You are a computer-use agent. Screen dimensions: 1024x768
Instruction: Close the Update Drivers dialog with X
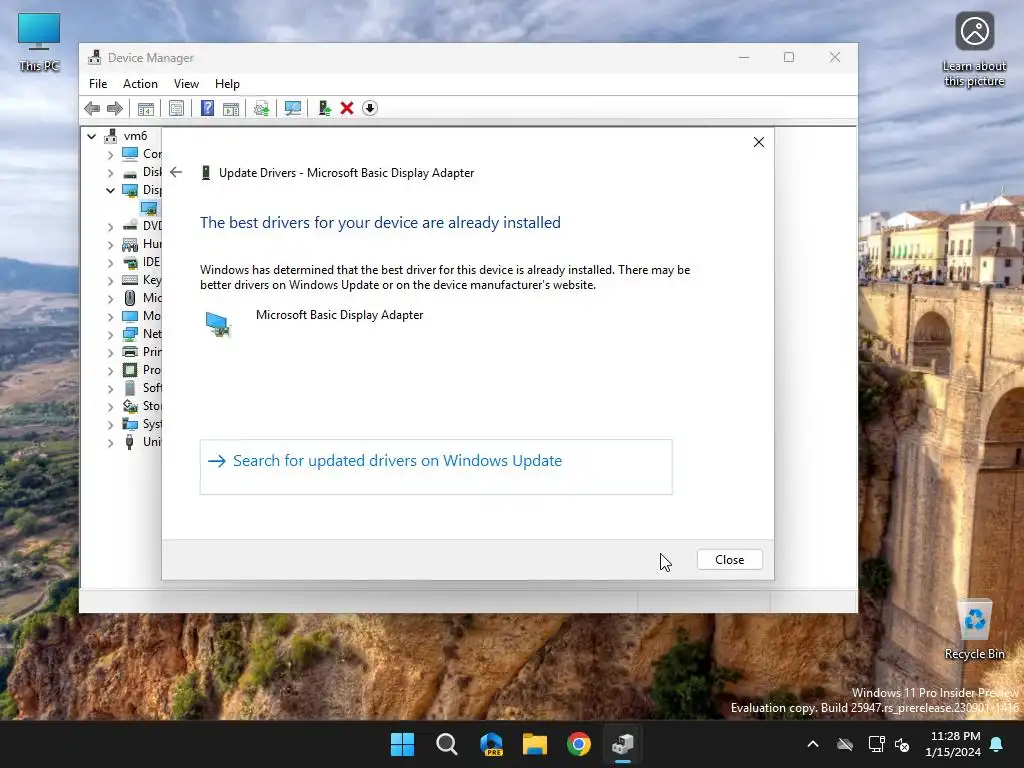tap(758, 142)
